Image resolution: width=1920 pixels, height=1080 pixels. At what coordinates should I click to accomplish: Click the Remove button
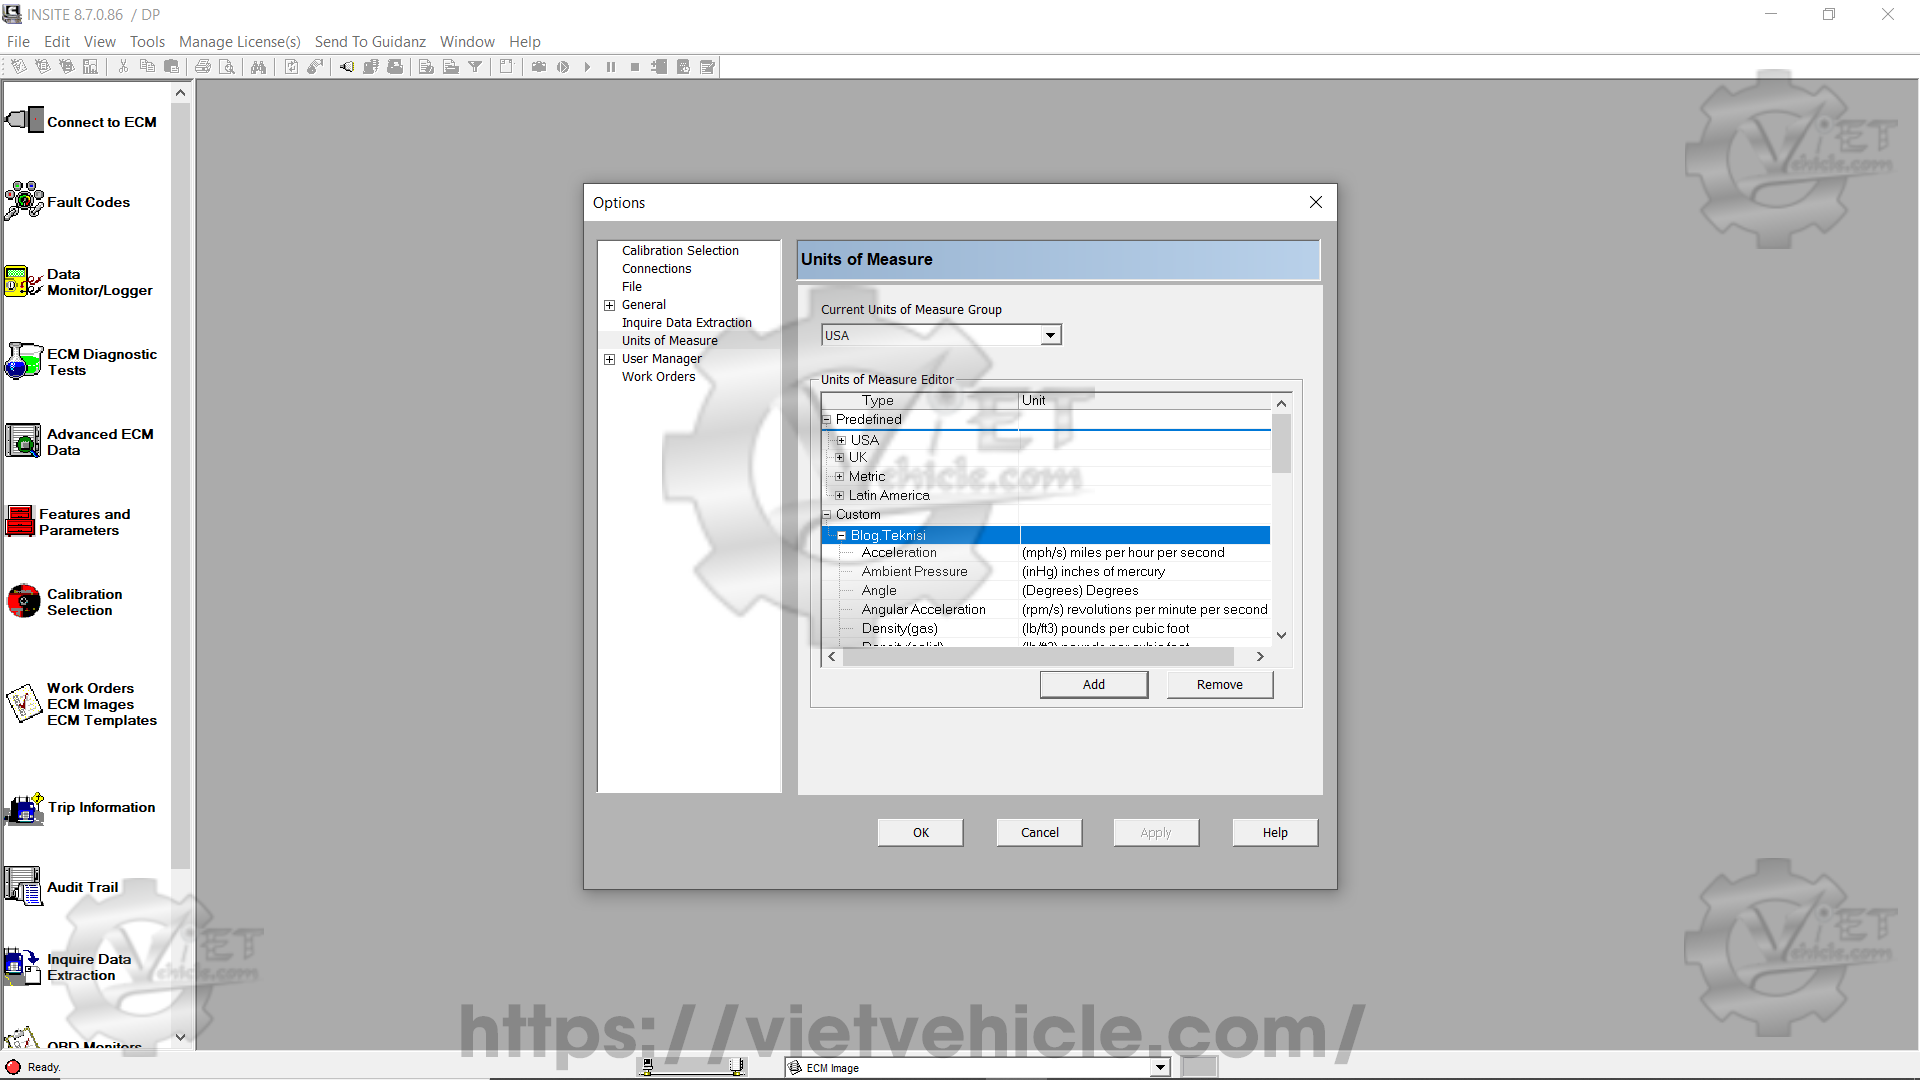[1219, 685]
